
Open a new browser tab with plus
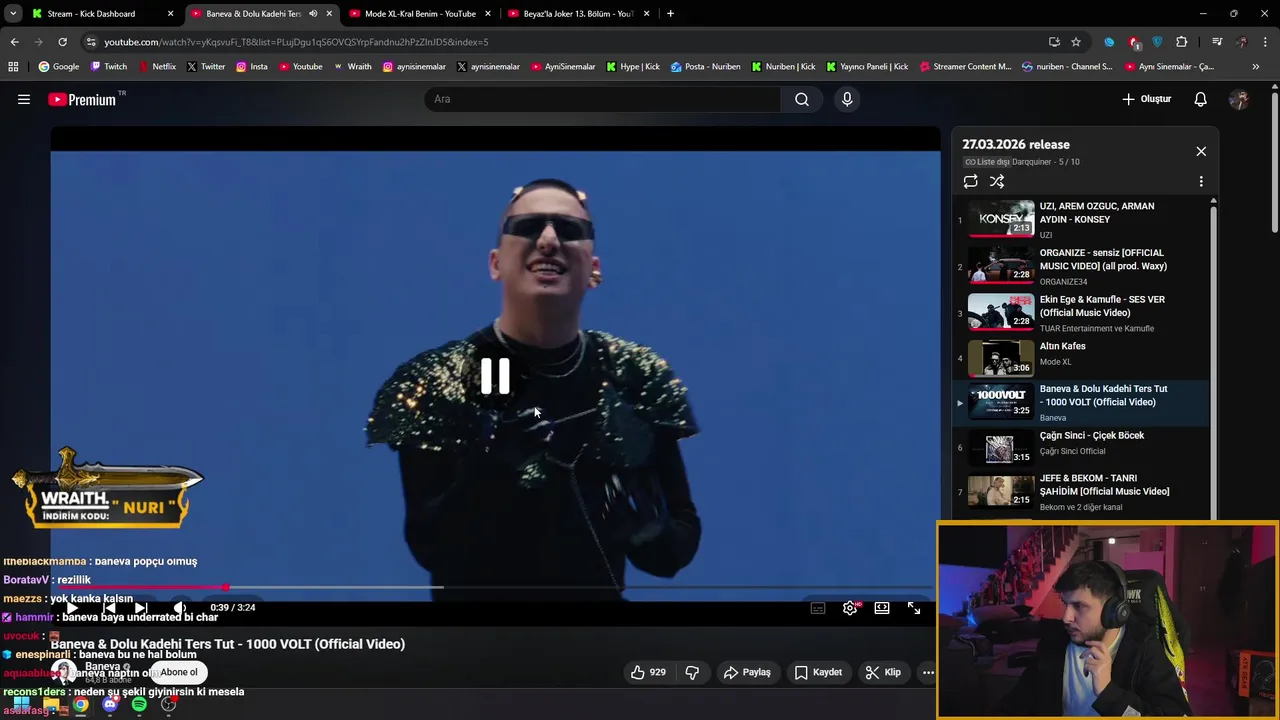point(670,14)
